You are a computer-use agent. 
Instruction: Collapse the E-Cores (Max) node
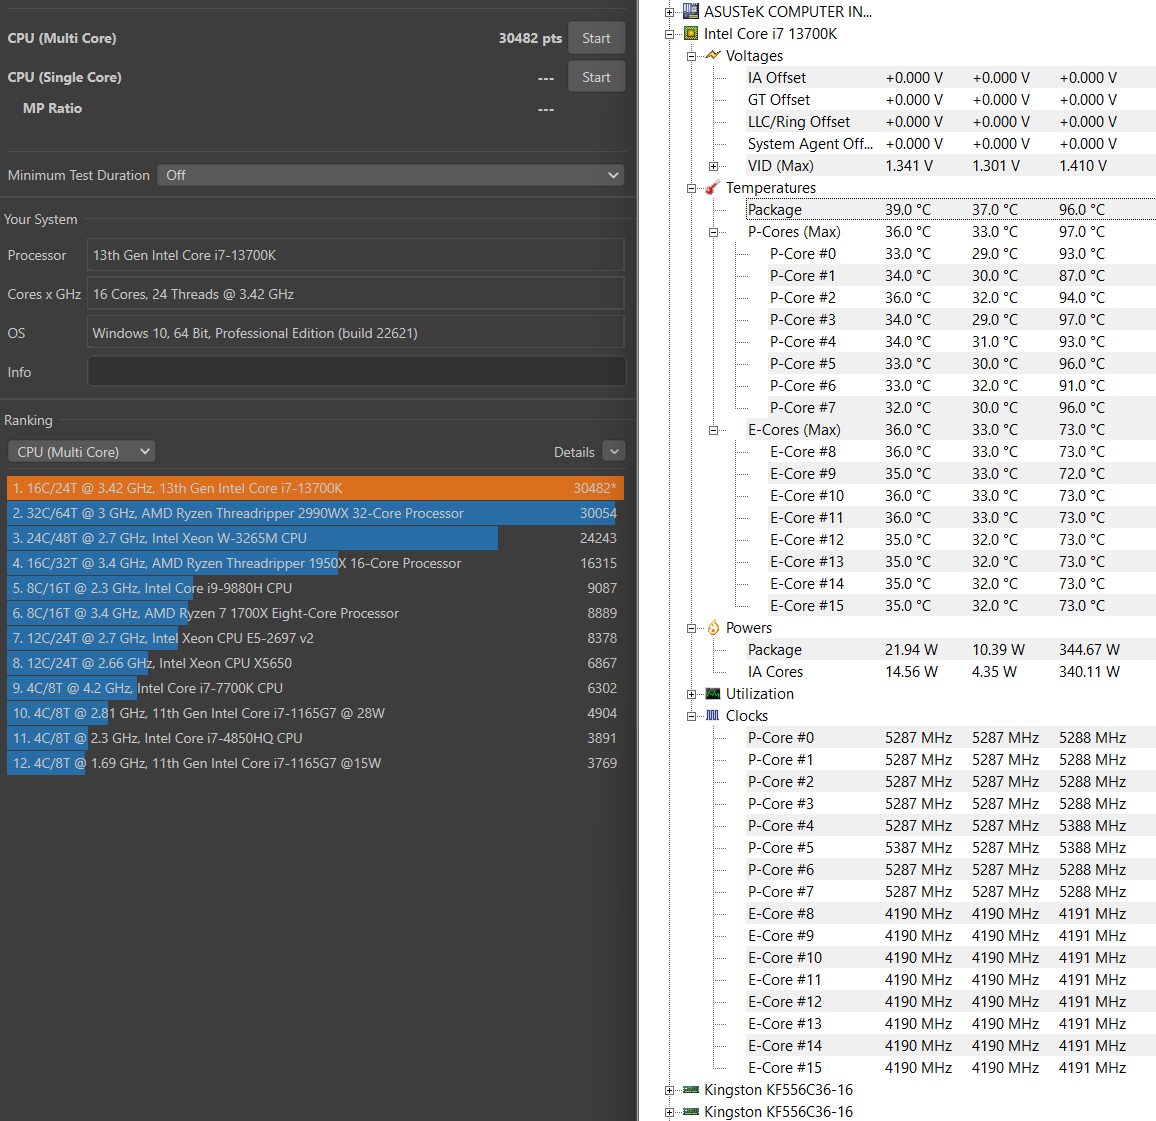(714, 430)
